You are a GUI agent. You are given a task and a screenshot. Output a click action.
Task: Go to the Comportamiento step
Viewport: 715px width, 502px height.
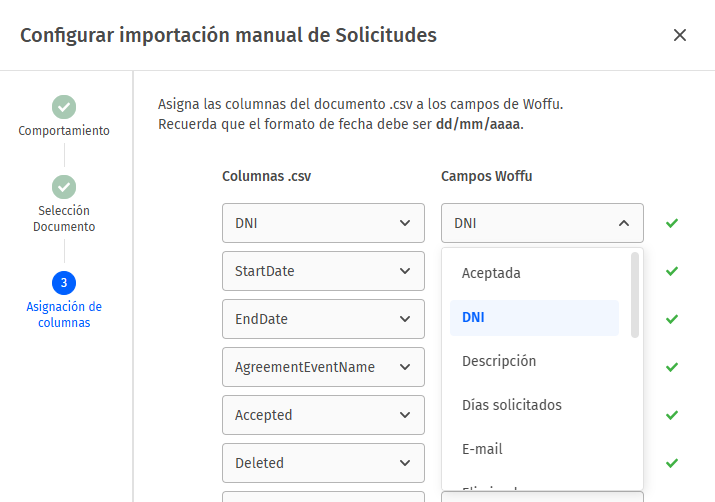pyautogui.click(x=64, y=107)
